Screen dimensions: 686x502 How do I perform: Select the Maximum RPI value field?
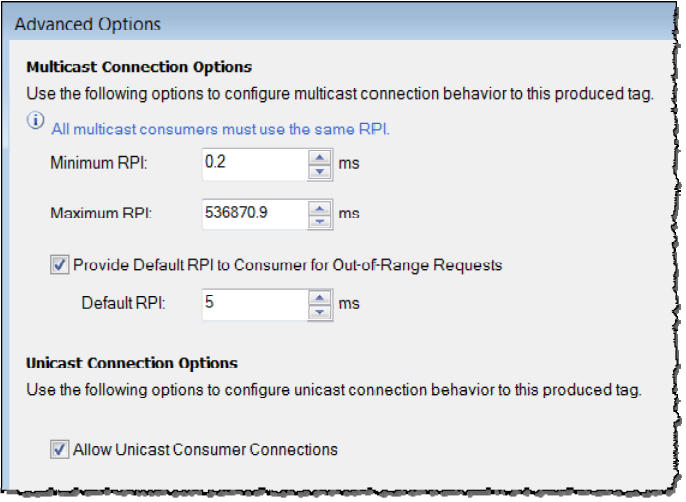[x=255, y=214]
